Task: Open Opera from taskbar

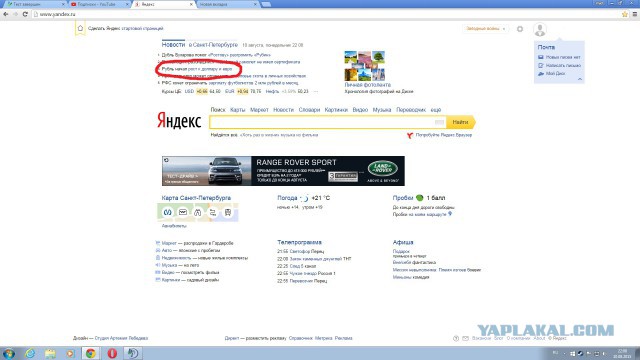Action: 112,353
